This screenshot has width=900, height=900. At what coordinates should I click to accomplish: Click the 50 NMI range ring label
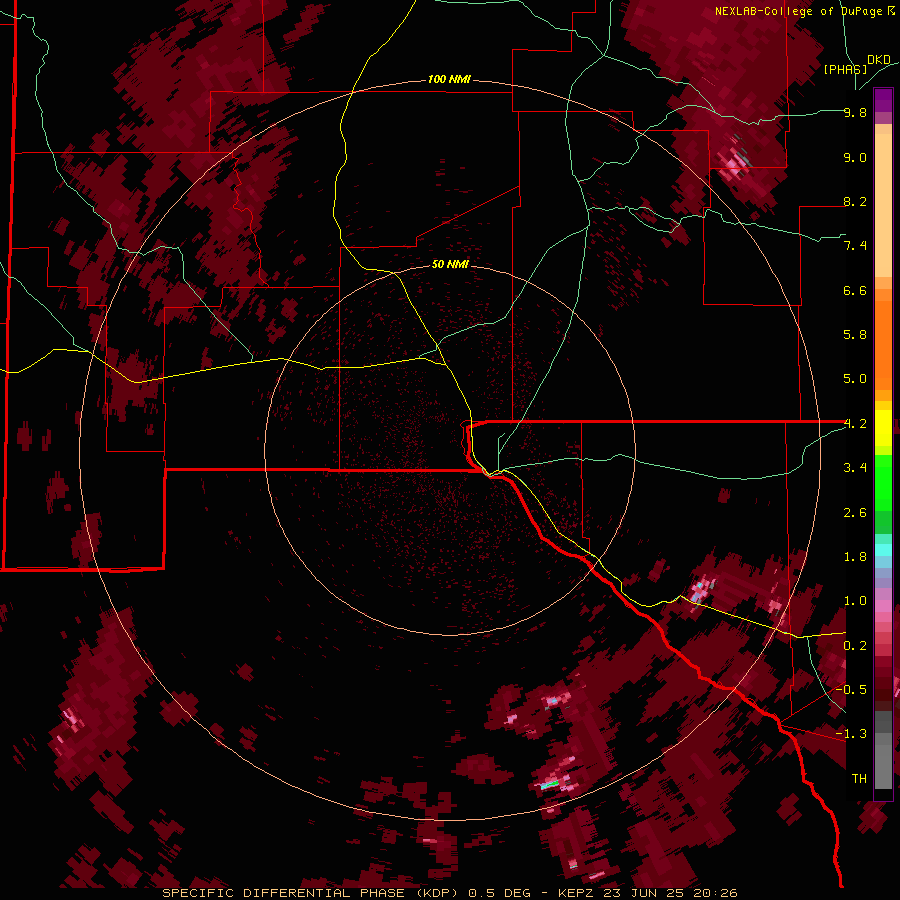(x=450, y=264)
